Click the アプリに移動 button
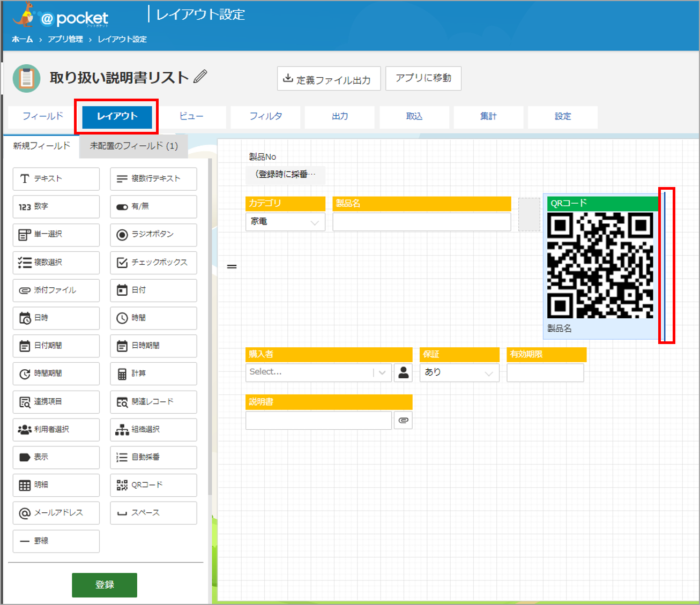The width and height of the screenshot is (700, 605). [x=423, y=78]
